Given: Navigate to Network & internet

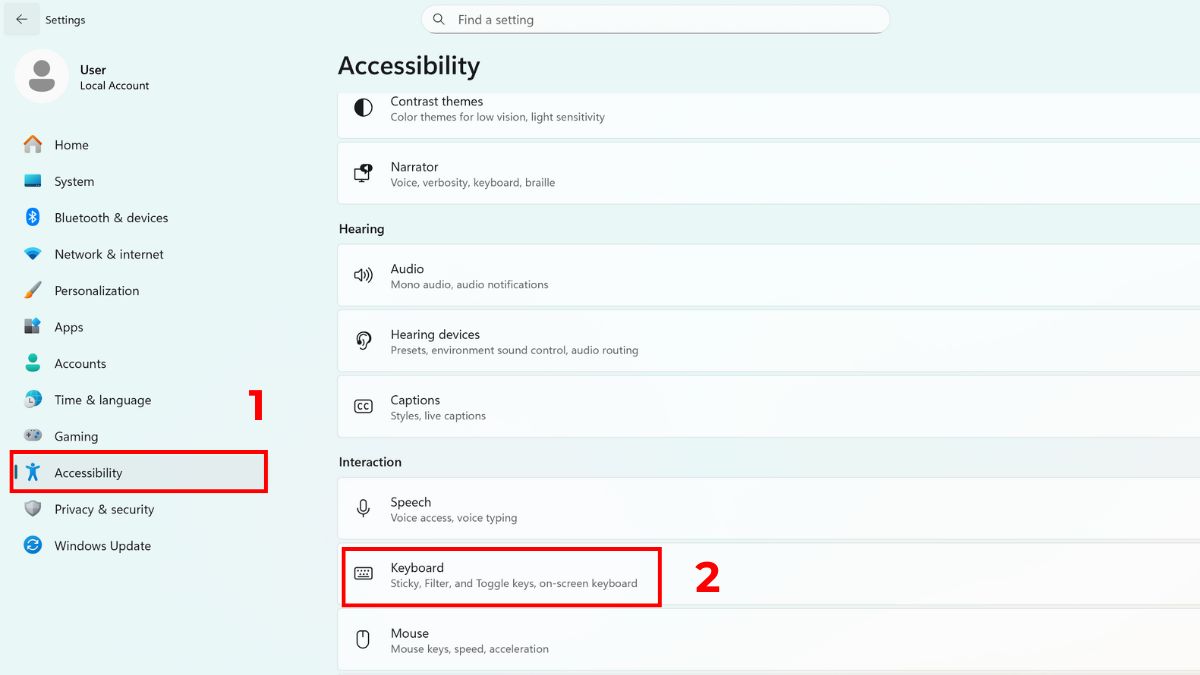Looking at the screenshot, I should pos(30,254).
